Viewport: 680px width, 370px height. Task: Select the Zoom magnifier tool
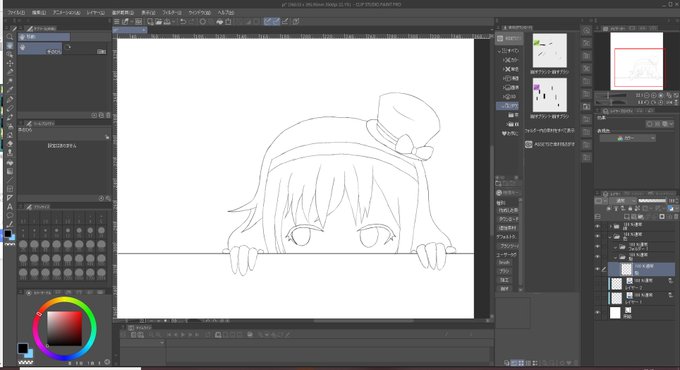pos(10,37)
